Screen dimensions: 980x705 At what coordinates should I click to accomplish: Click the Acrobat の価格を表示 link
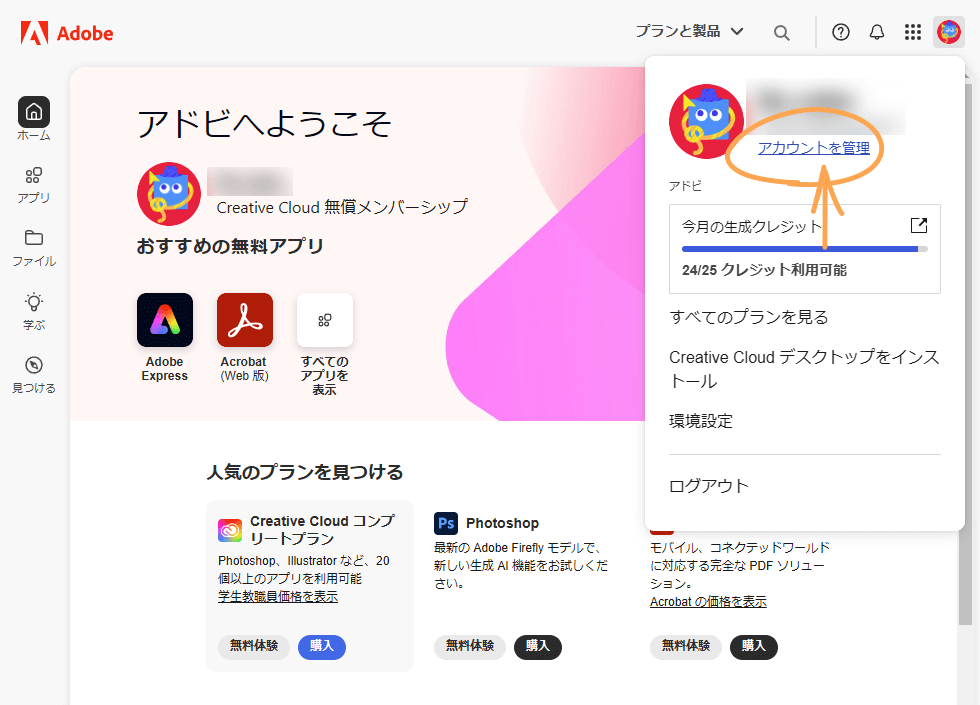708,601
